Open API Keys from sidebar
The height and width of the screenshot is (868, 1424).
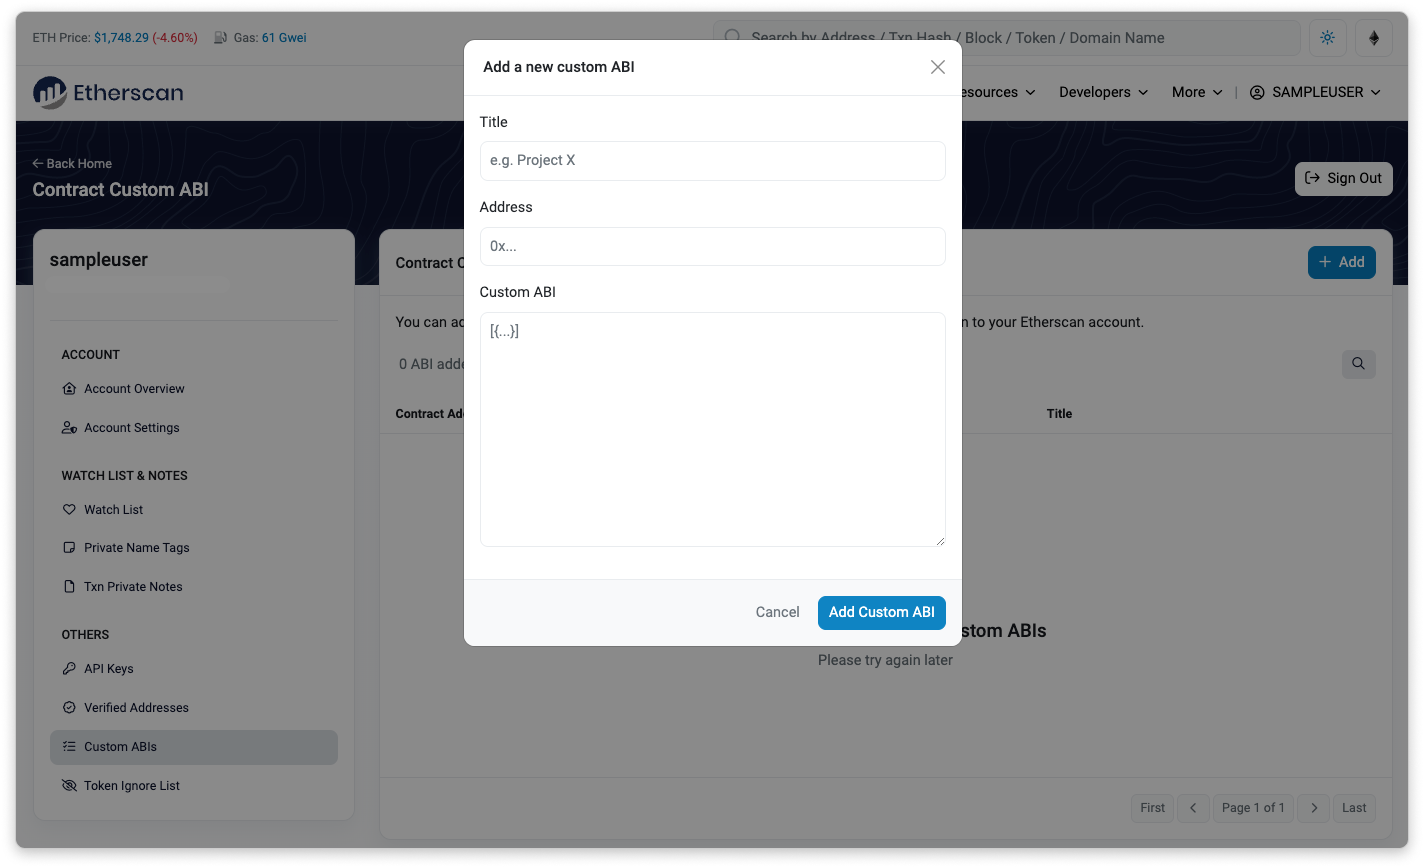pos(108,669)
